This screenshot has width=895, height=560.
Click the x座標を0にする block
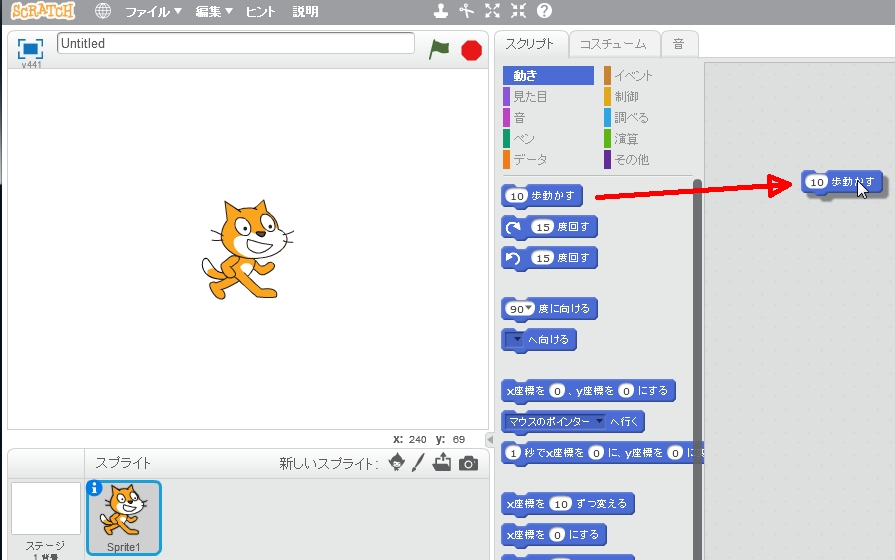click(554, 535)
